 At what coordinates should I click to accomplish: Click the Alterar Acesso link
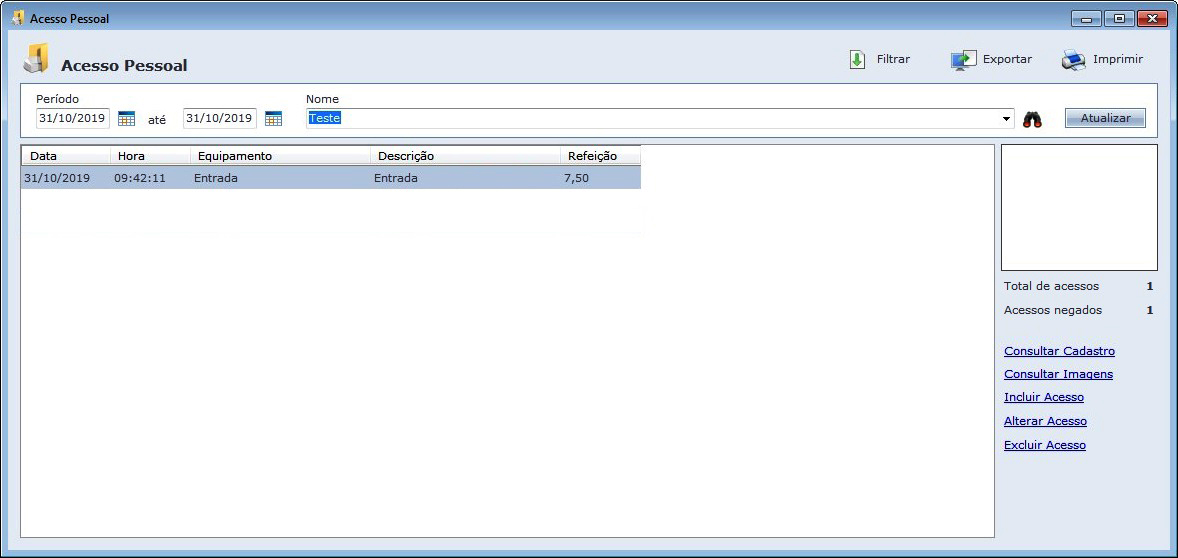(1045, 421)
